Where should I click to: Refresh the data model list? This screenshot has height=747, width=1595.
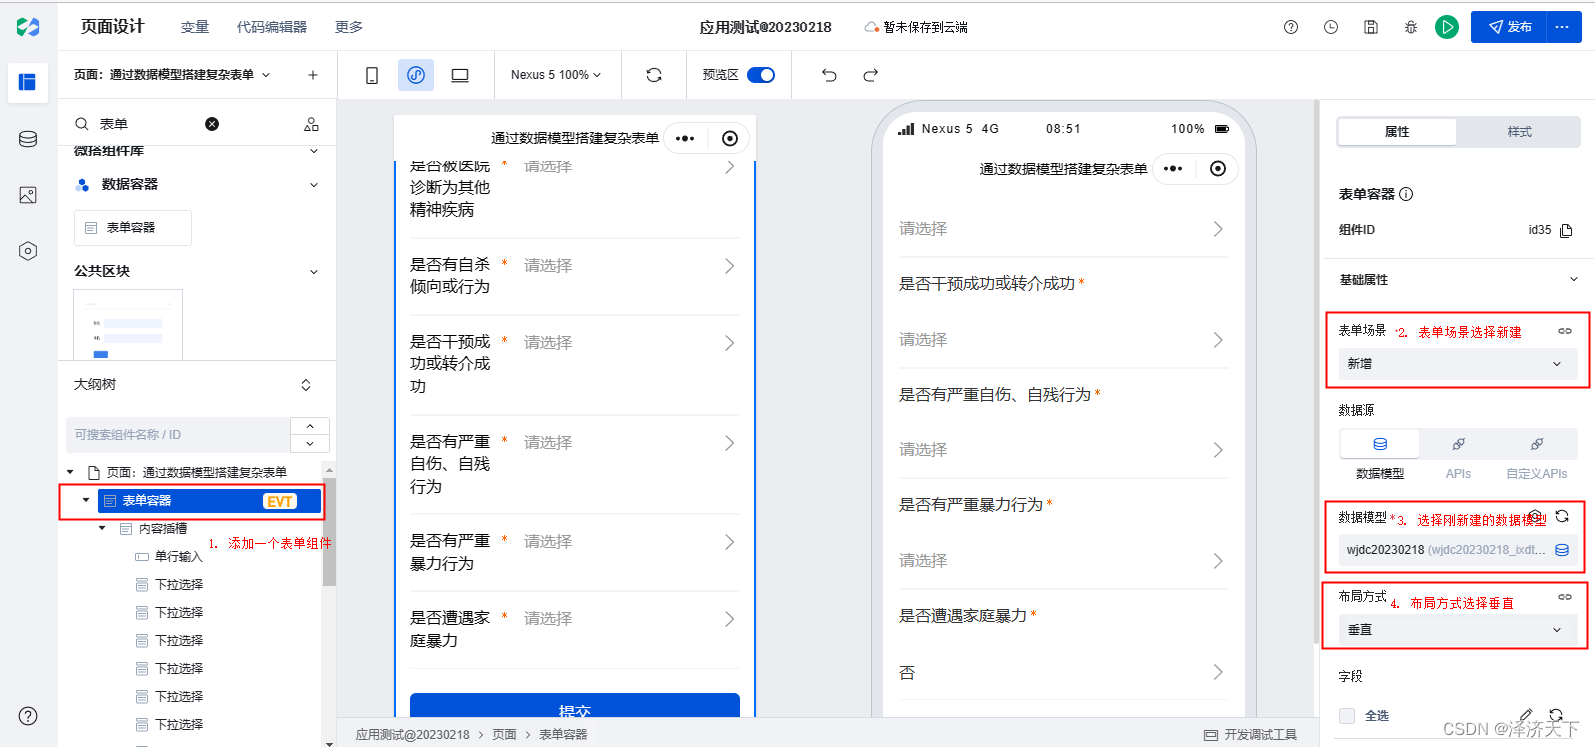pos(1562,516)
